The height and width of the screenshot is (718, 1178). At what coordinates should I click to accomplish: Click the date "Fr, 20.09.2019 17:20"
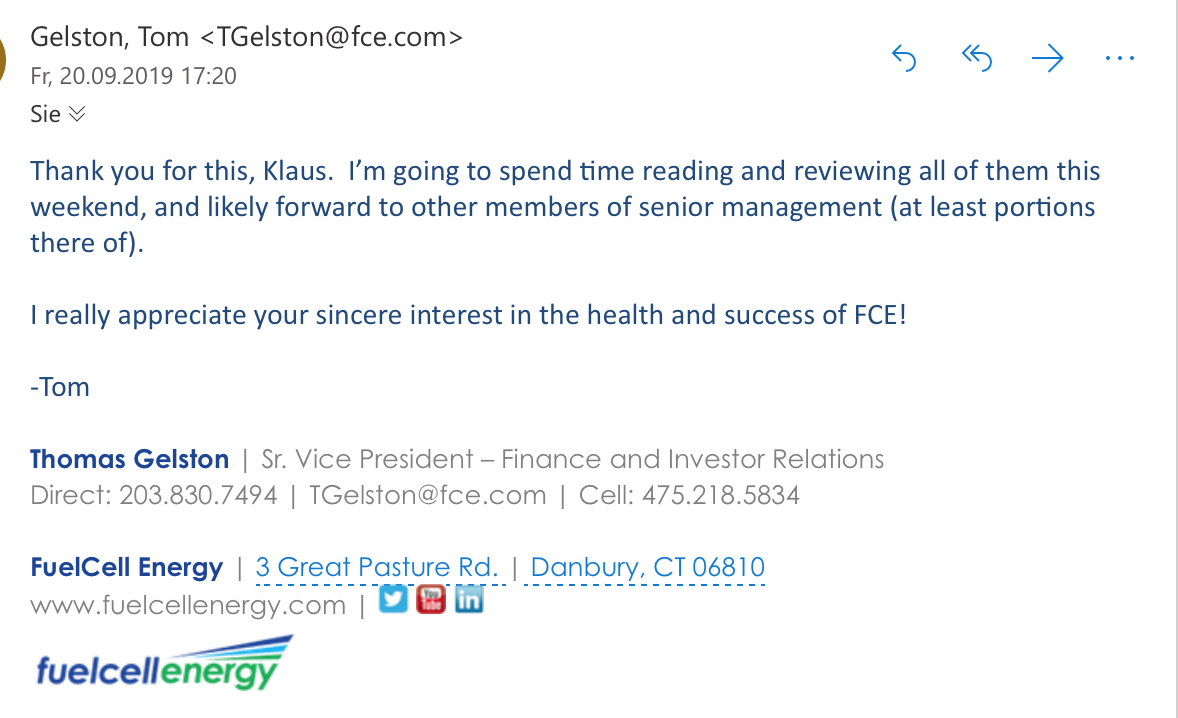(134, 76)
